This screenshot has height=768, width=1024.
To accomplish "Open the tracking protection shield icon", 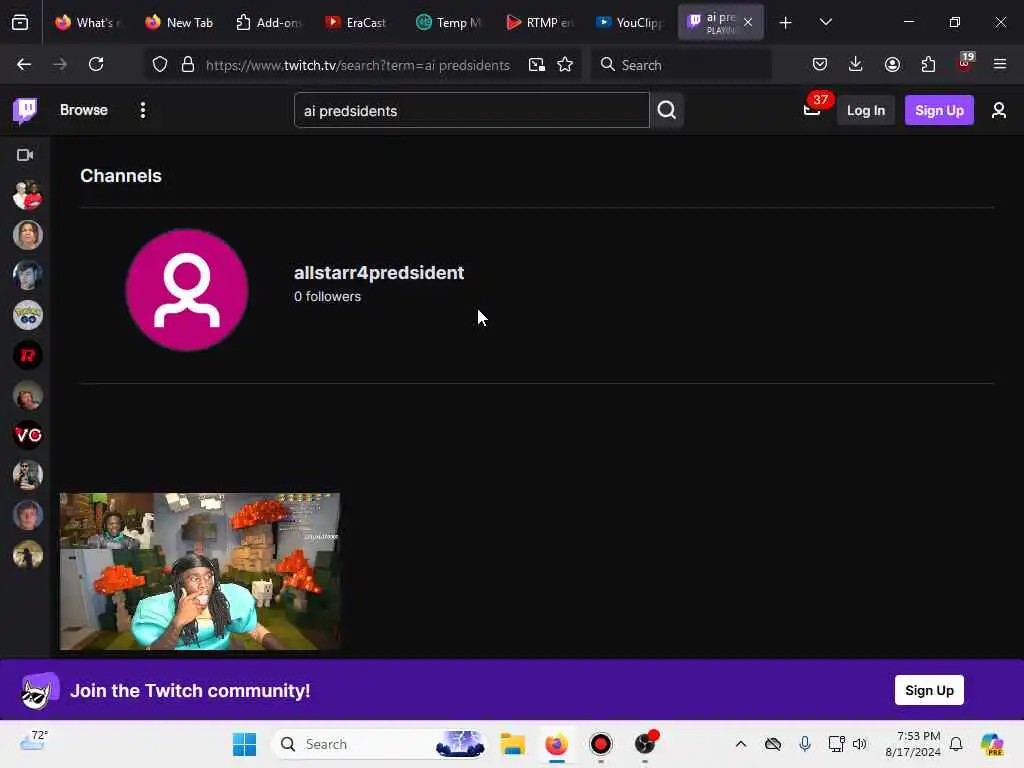I will point(160,64).
